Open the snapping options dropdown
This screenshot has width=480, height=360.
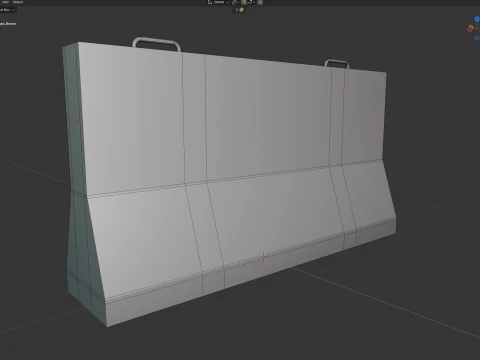tap(251, 2)
